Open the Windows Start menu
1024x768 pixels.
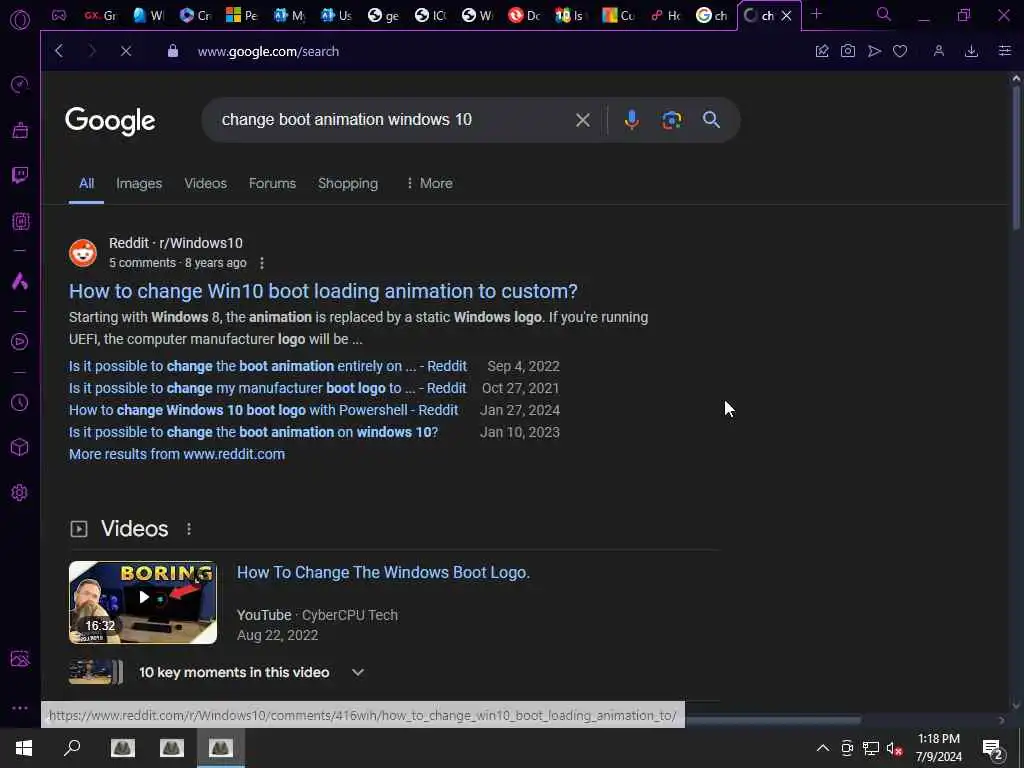[x=24, y=748]
